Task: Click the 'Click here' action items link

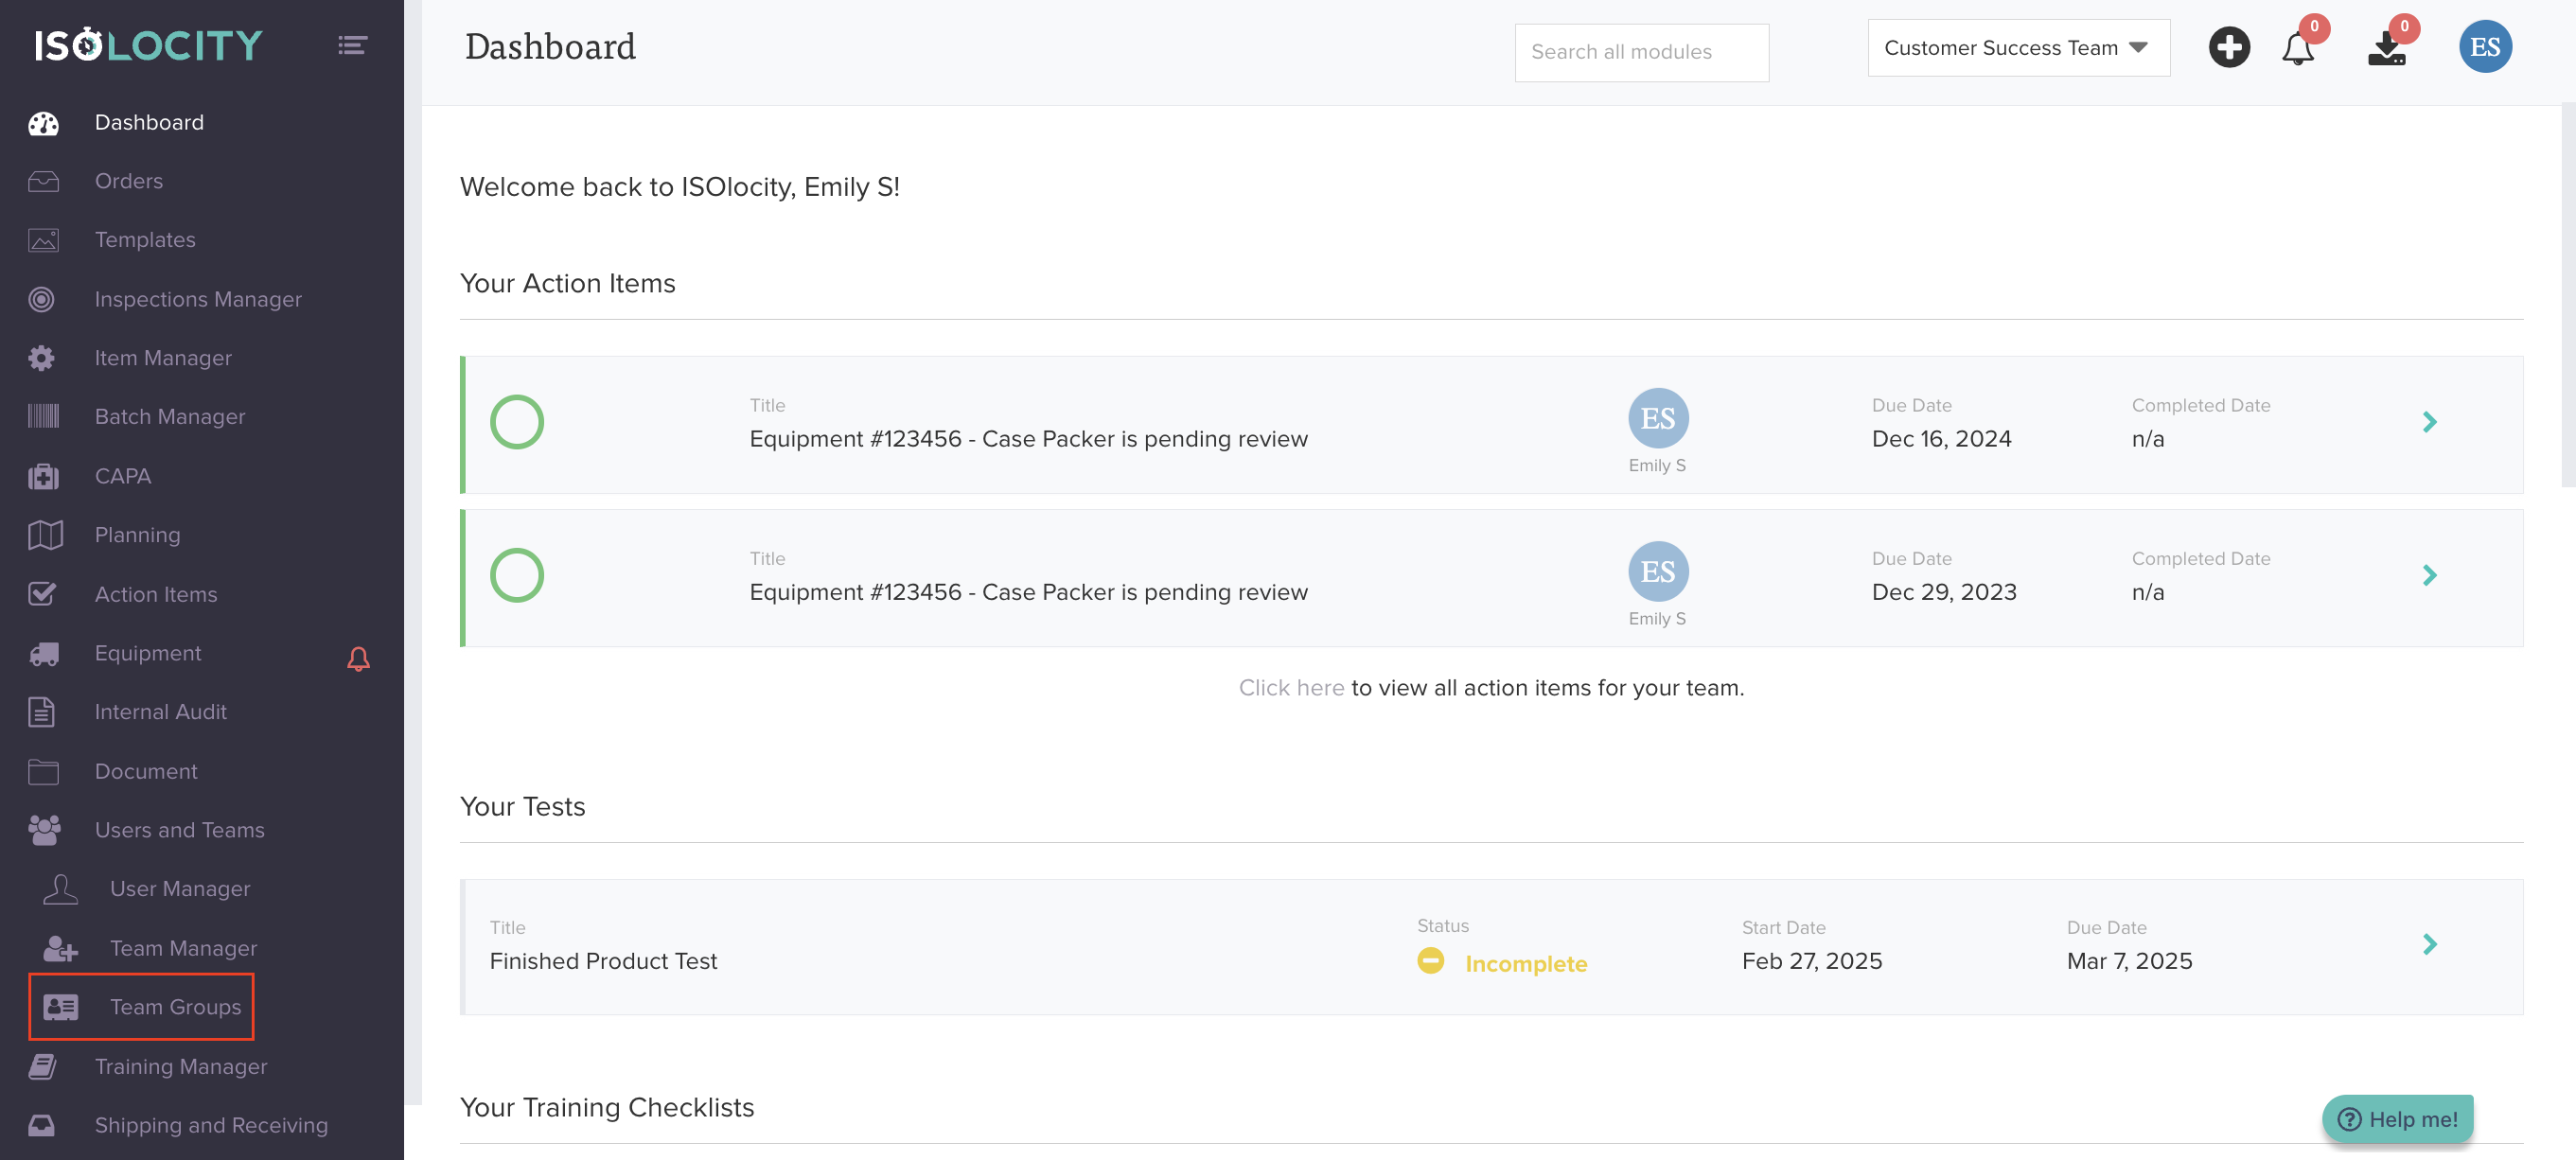Action: pyautogui.click(x=1290, y=688)
